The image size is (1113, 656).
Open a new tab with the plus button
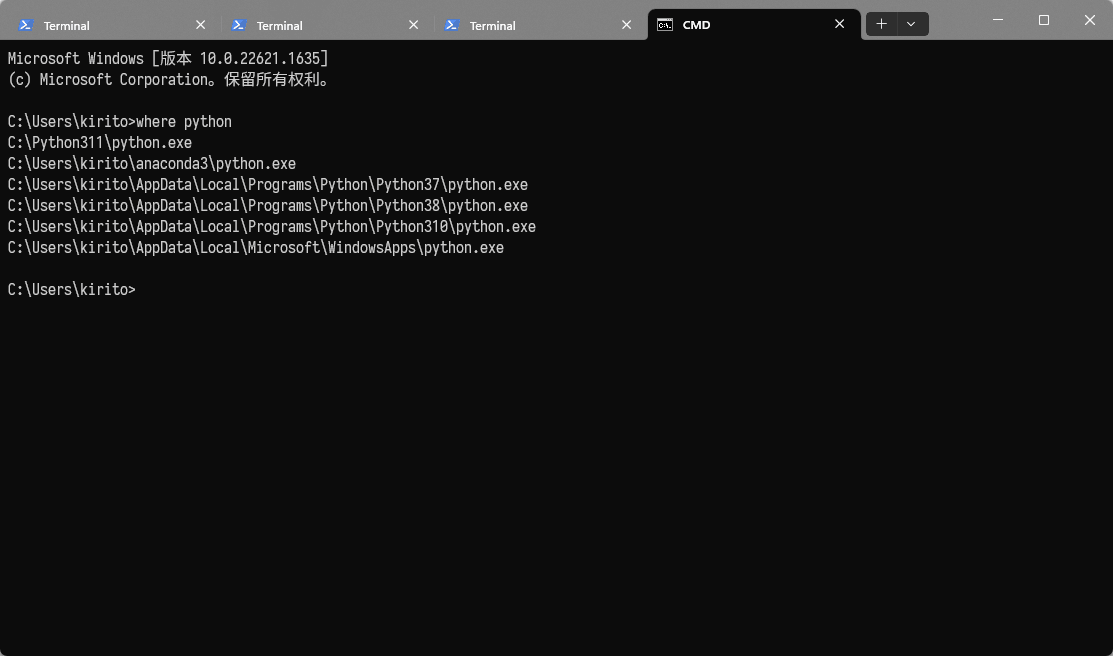click(x=881, y=24)
